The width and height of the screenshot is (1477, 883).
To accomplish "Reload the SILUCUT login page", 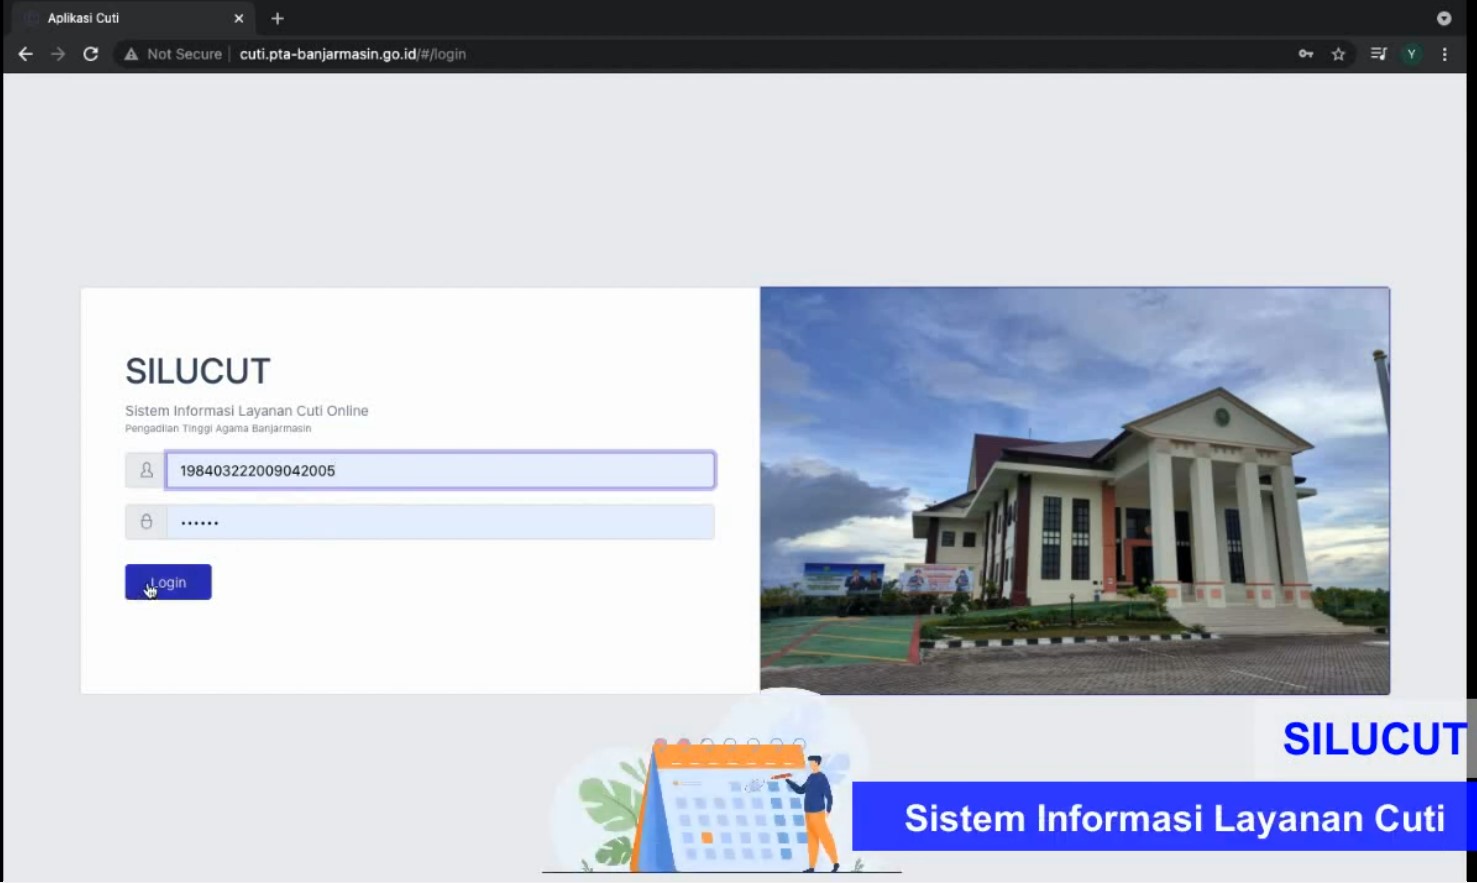I will (91, 54).
